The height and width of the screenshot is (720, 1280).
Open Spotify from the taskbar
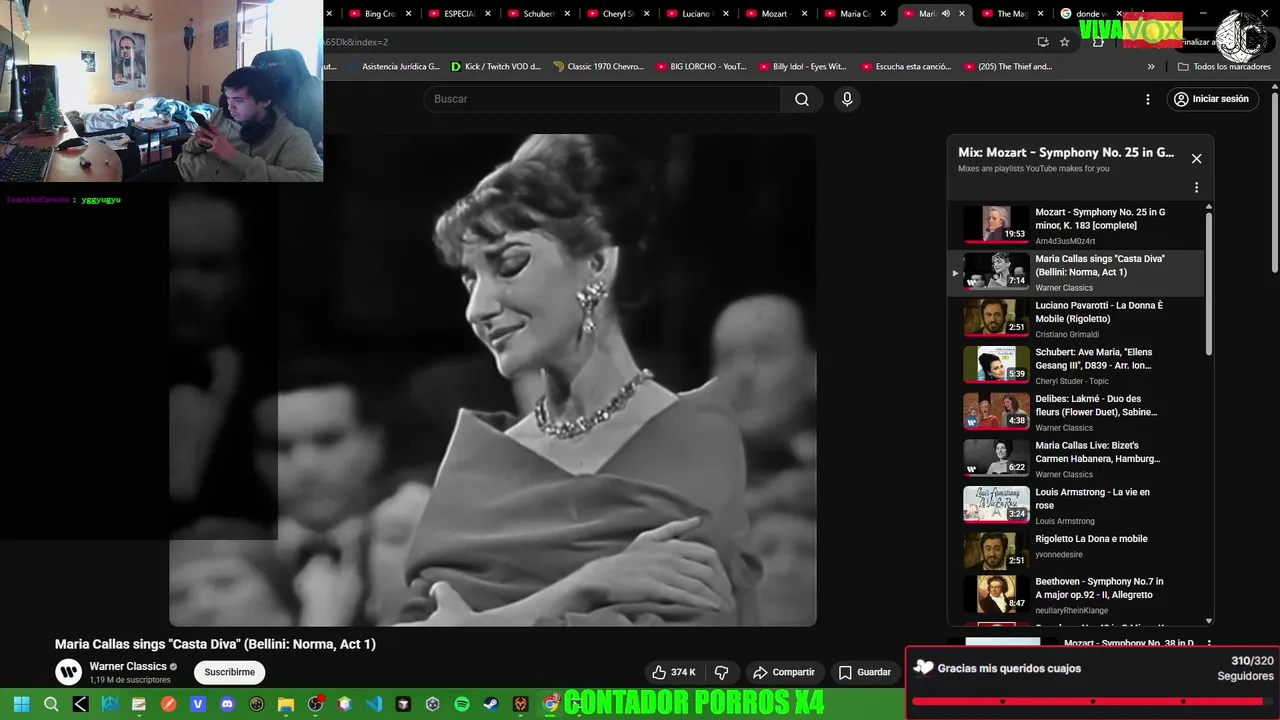462,704
